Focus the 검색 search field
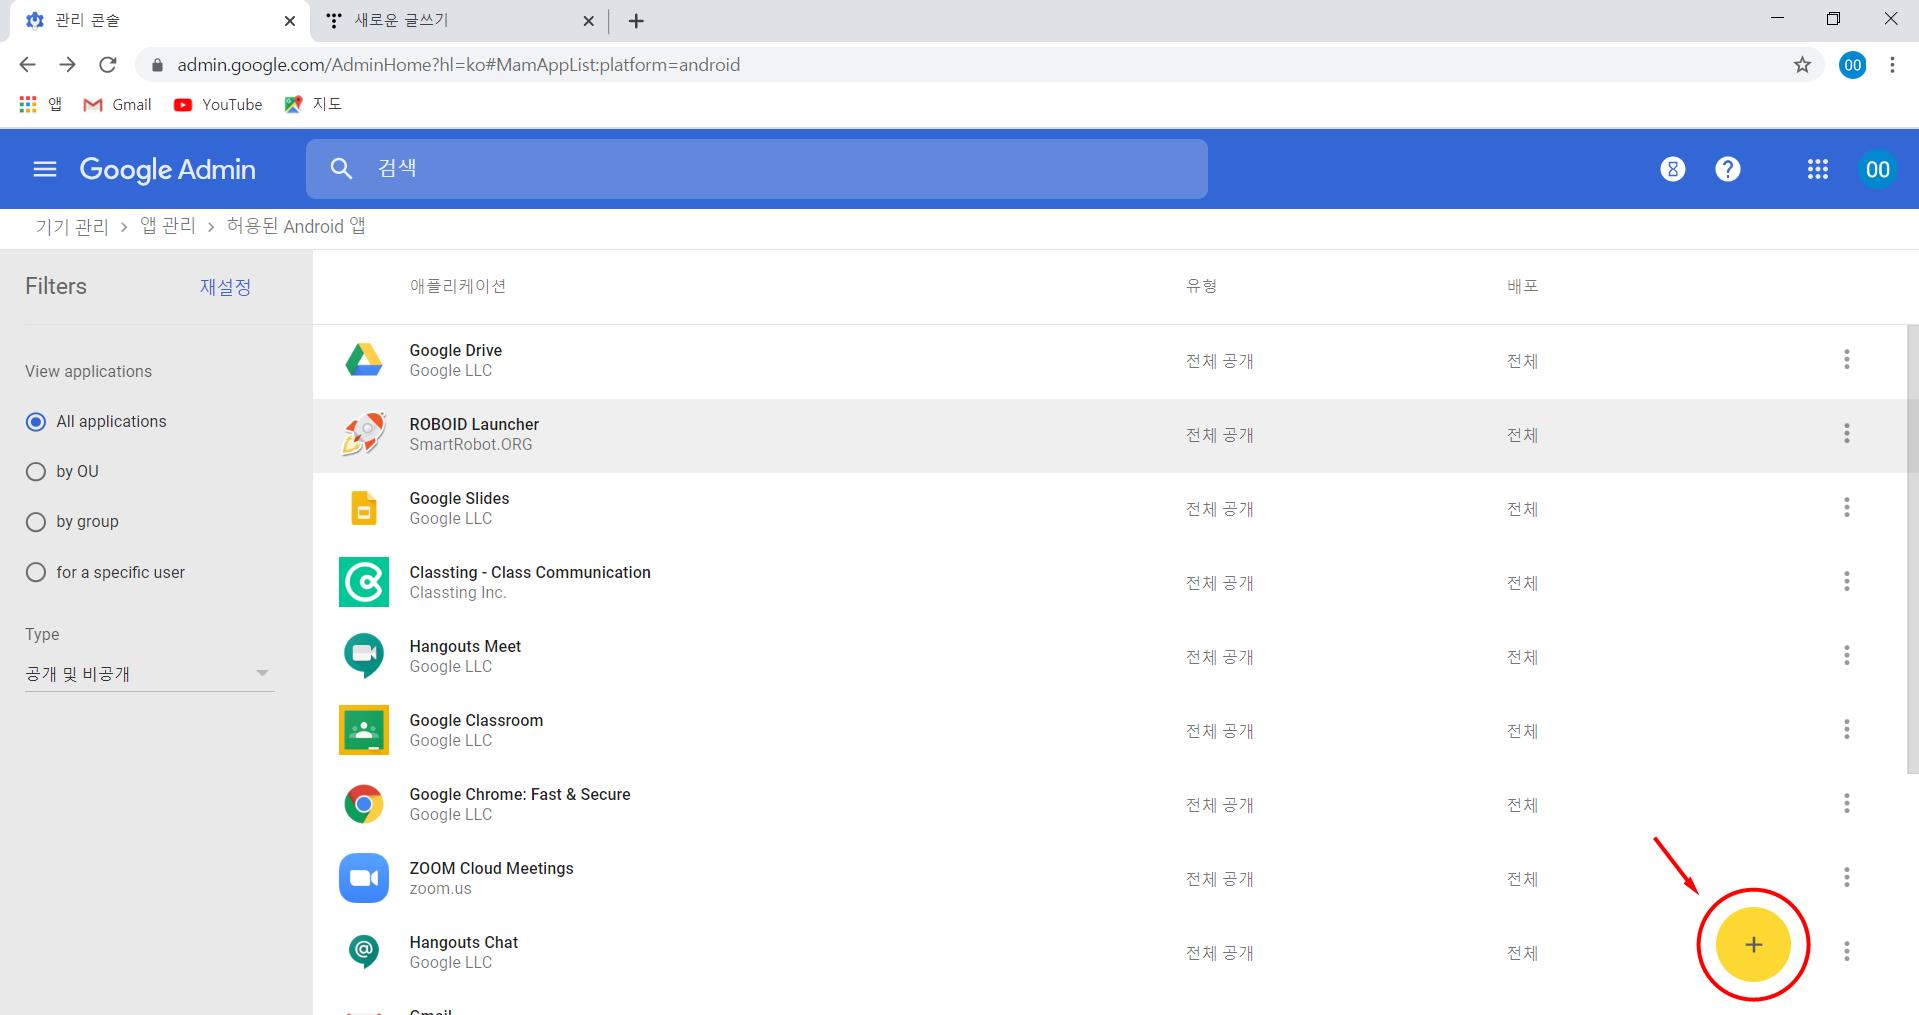Image resolution: width=1919 pixels, height=1015 pixels. point(757,169)
